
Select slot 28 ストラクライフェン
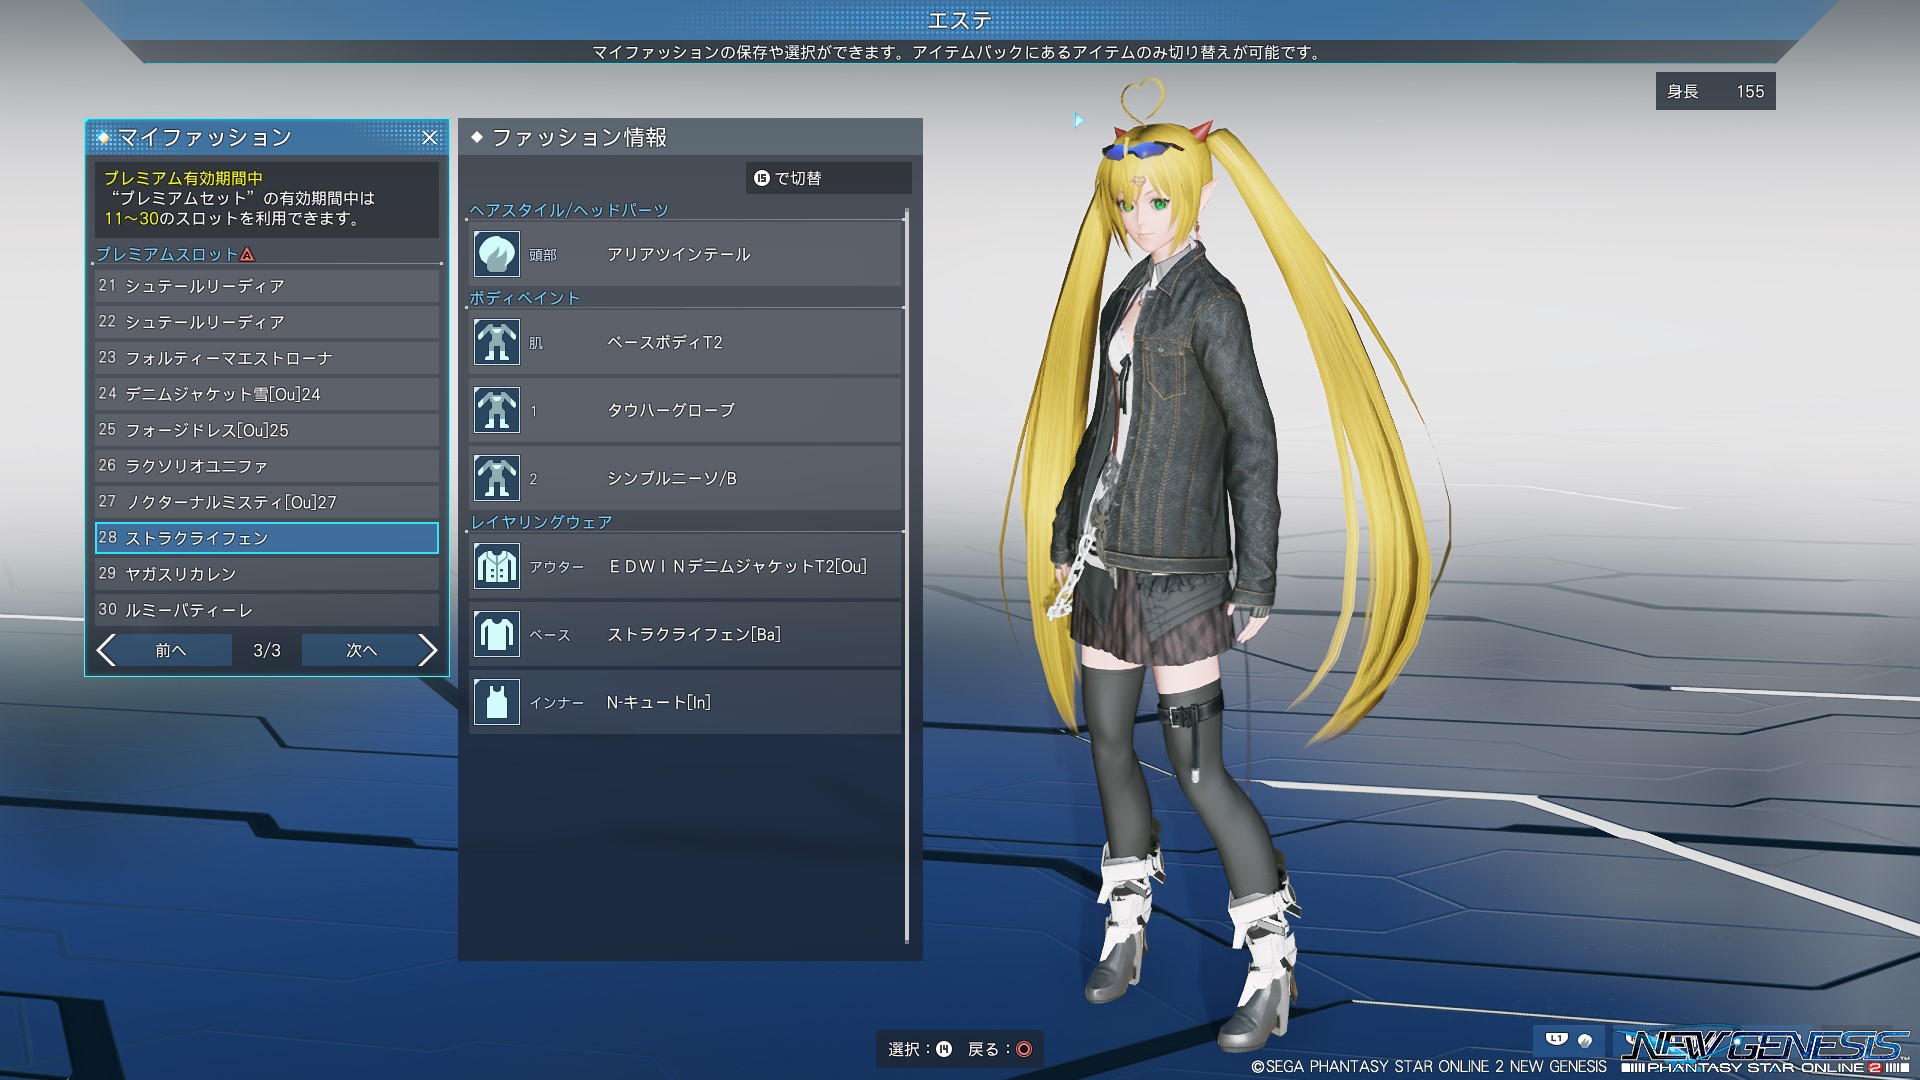tap(267, 538)
